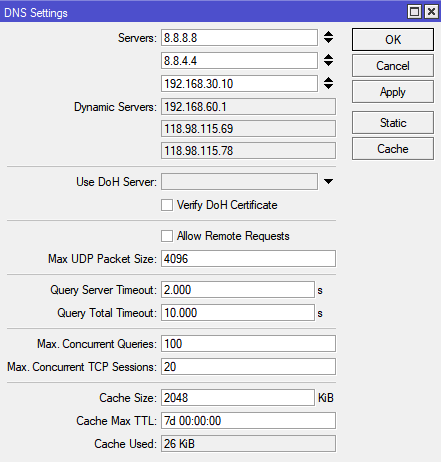
Task: Click the 8.8.8.8 server field
Action: coord(239,38)
